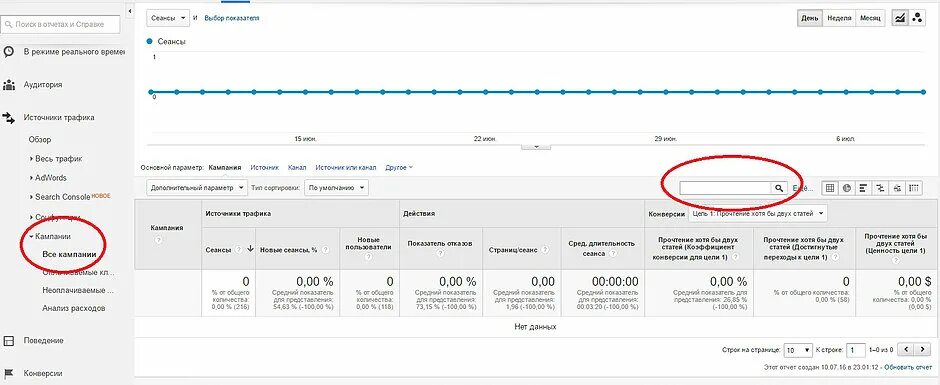Open the Аудитория people icon
Screen dimensions: 940x385
pyautogui.click(x=8, y=85)
